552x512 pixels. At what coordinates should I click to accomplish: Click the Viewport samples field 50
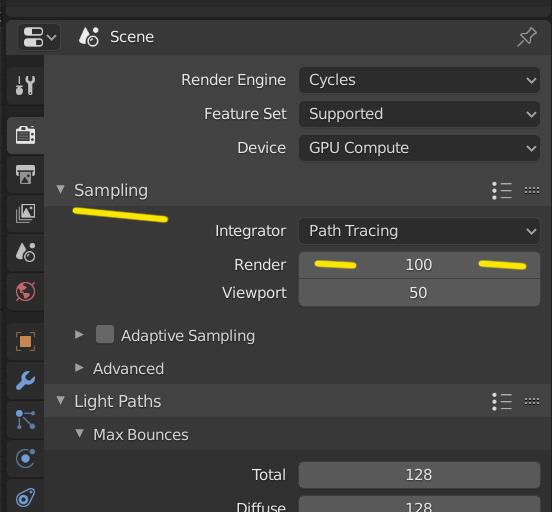point(419,293)
